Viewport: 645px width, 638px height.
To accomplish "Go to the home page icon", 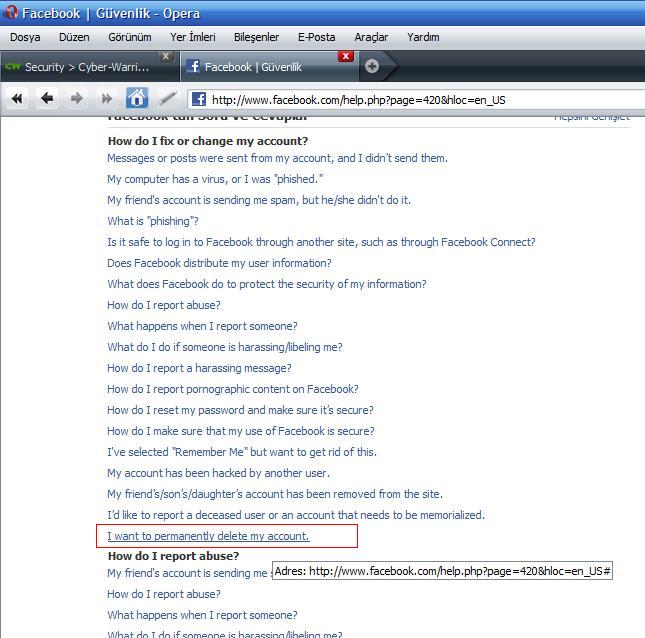I will [137, 98].
